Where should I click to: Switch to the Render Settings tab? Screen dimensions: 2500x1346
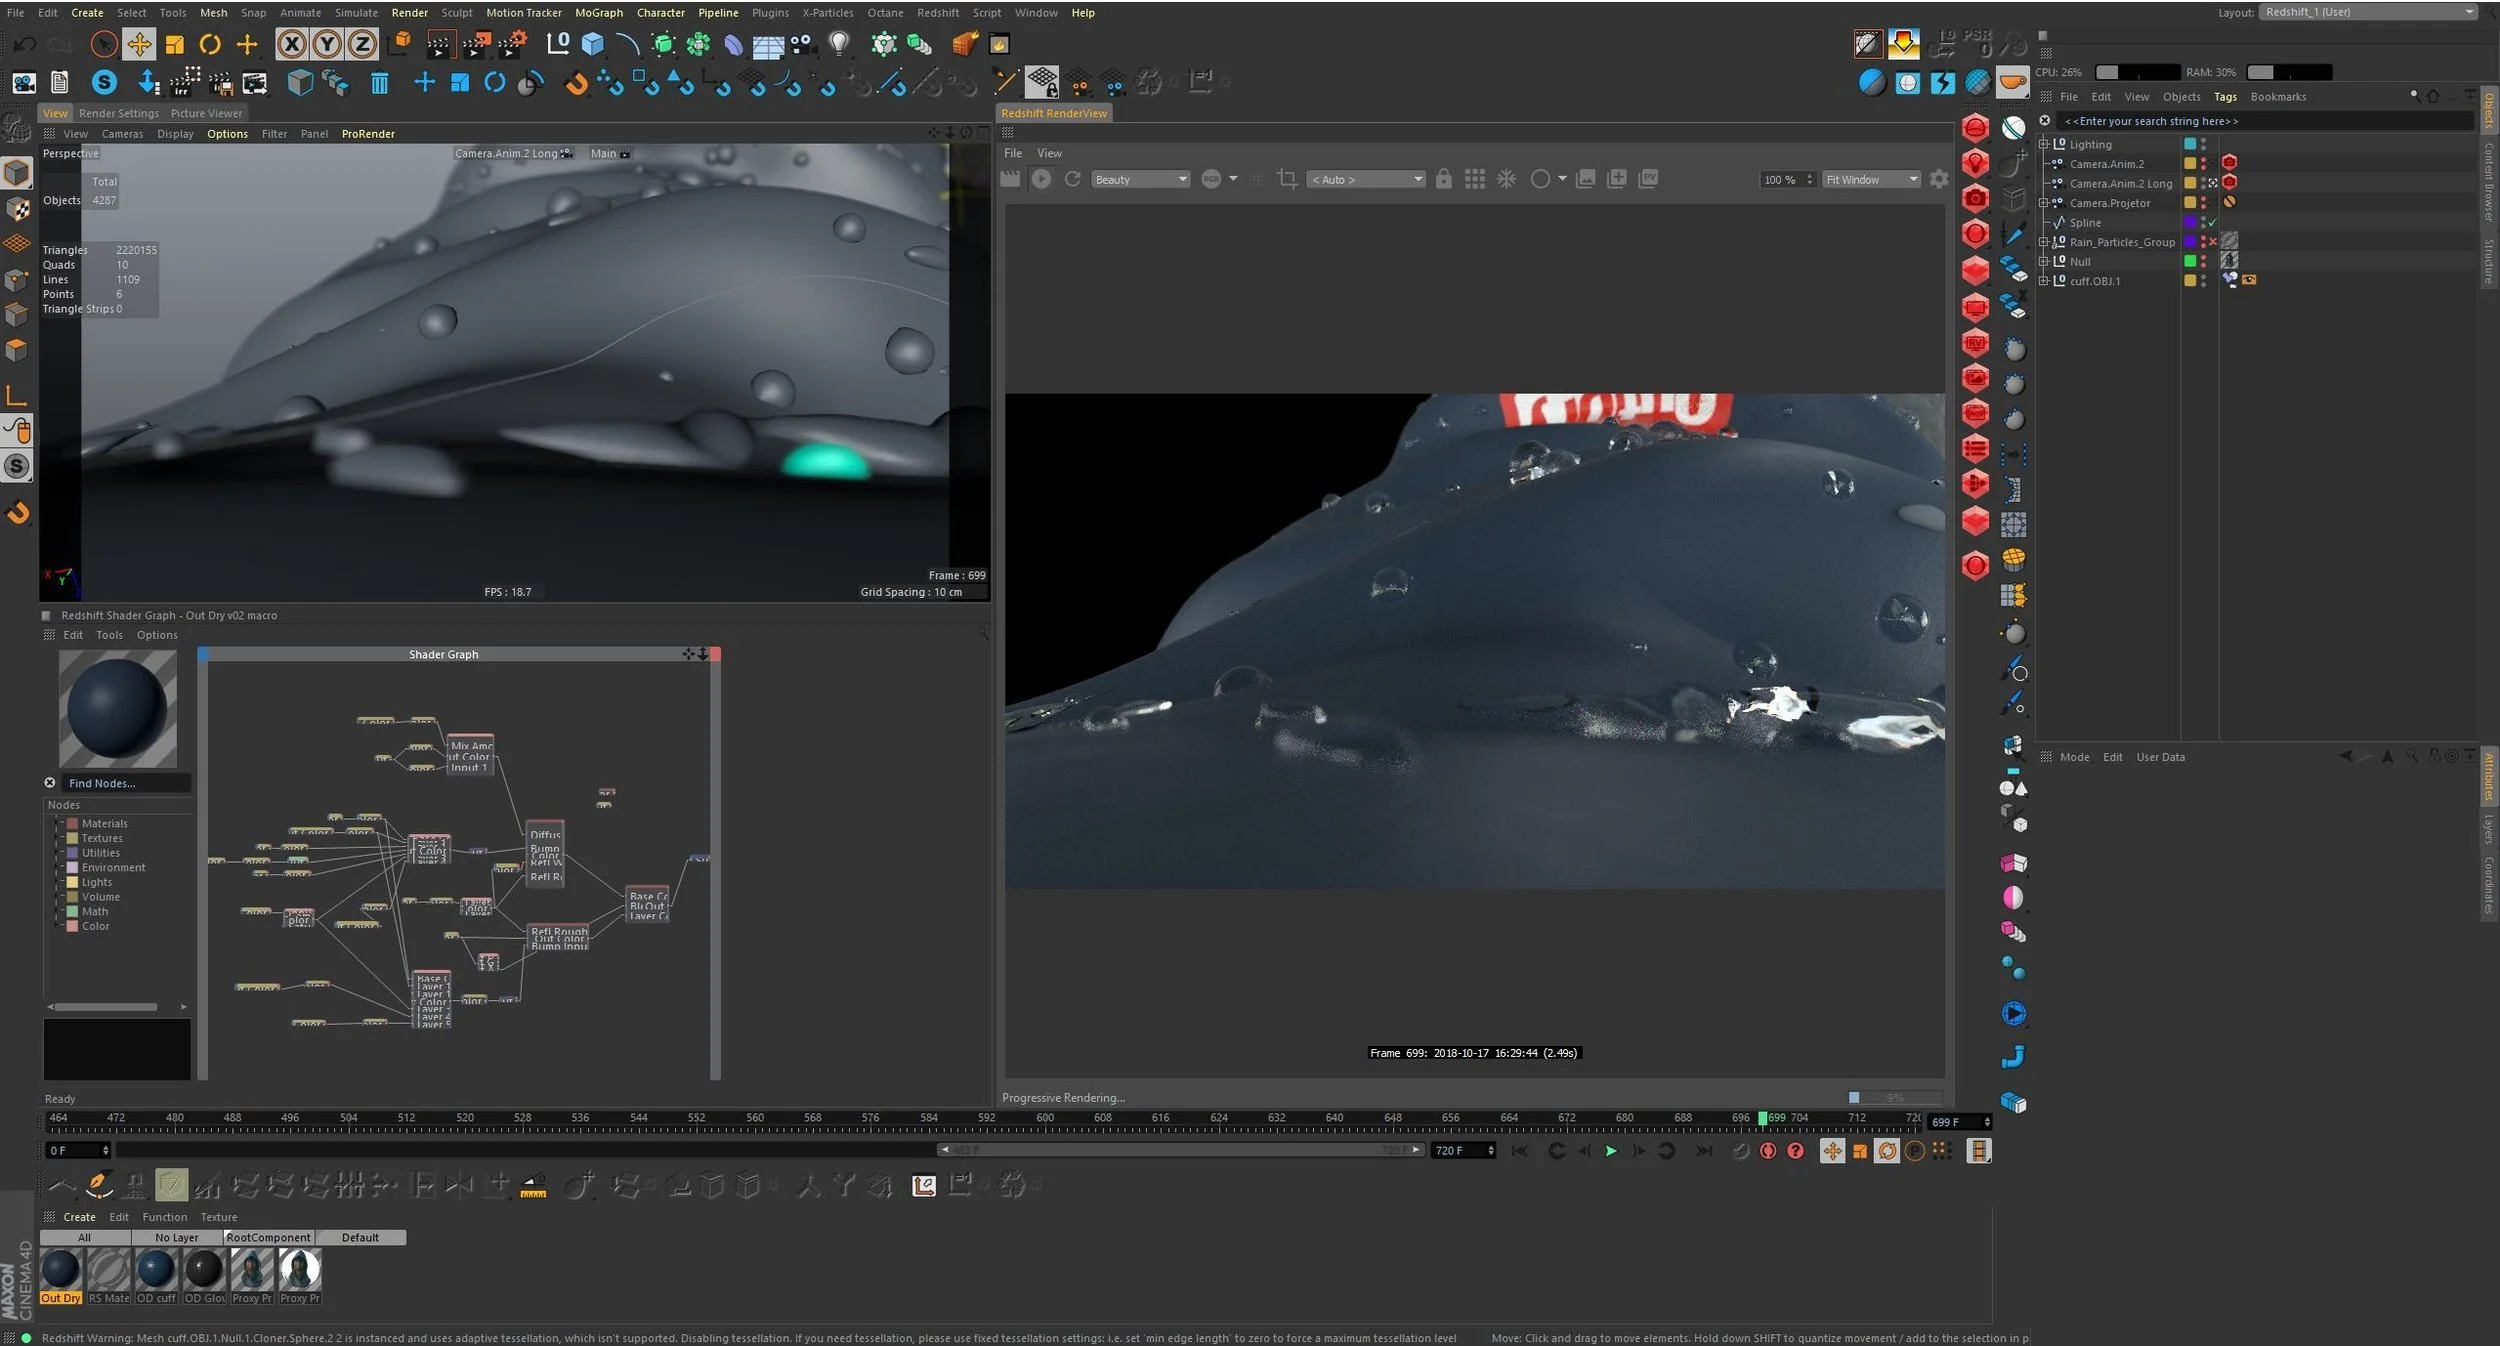(x=119, y=113)
